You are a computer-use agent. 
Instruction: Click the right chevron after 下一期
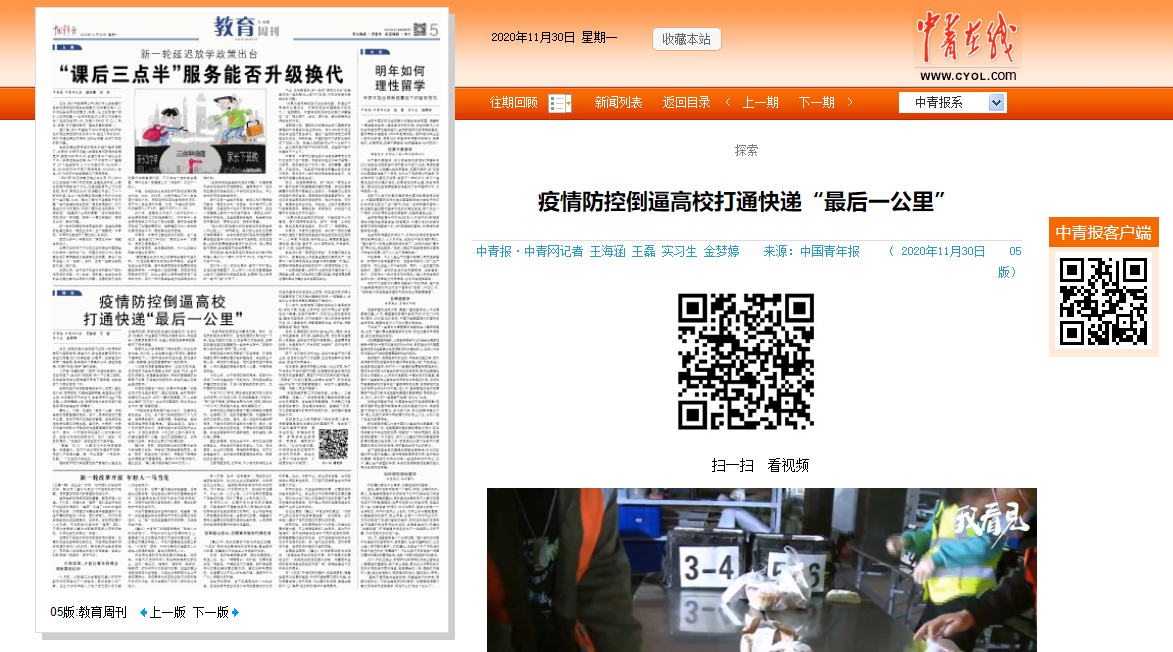[x=850, y=102]
